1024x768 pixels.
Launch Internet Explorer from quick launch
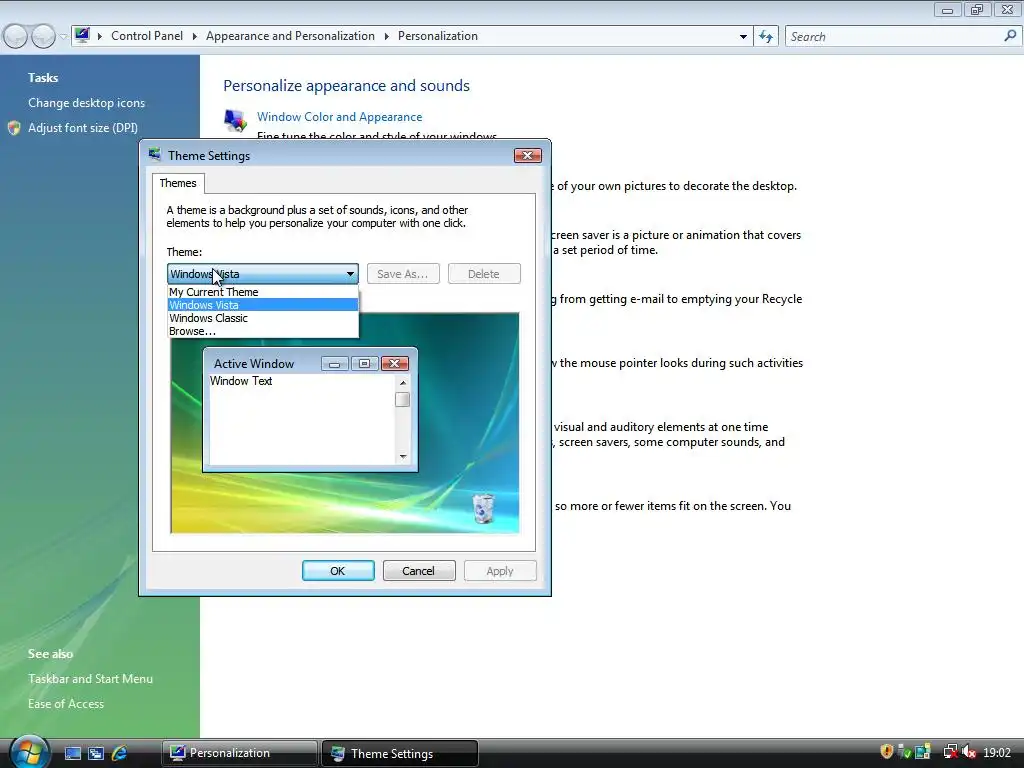(x=120, y=754)
